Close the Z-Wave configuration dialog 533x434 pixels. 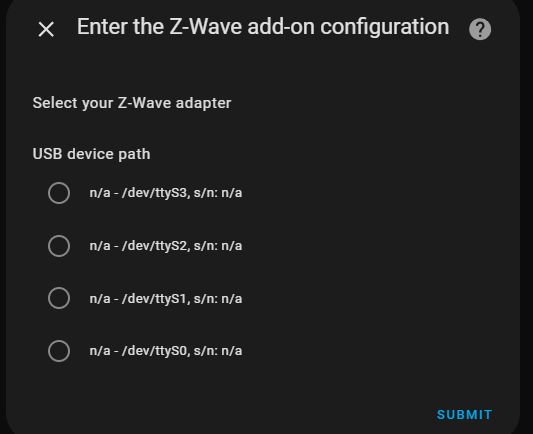[46, 29]
